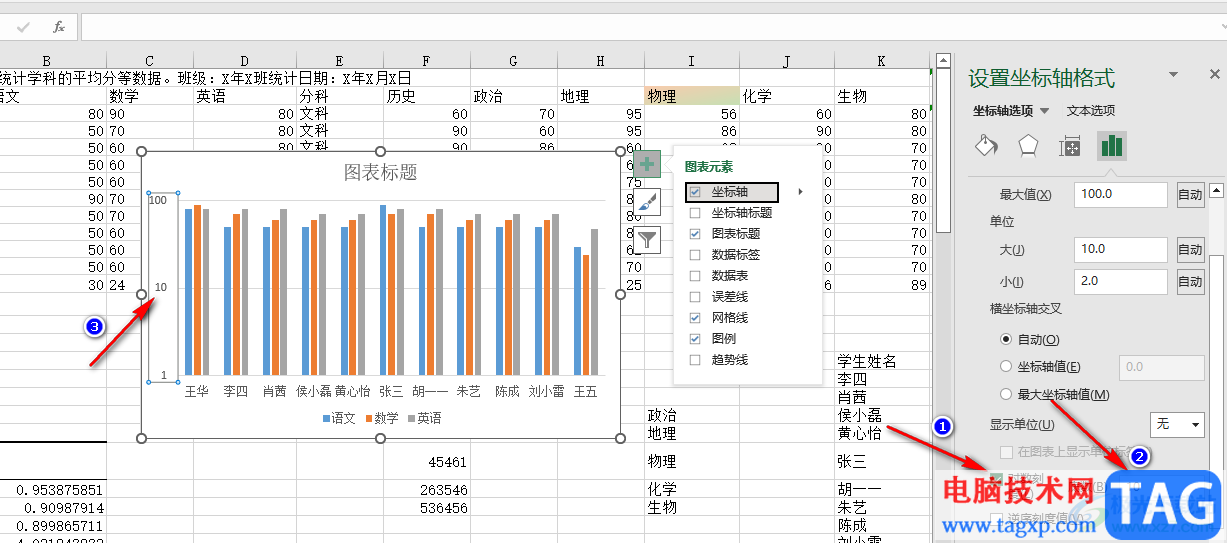Click the minor unit field showing 2.0
This screenshot has width=1227, height=543.
coord(1121,282)
